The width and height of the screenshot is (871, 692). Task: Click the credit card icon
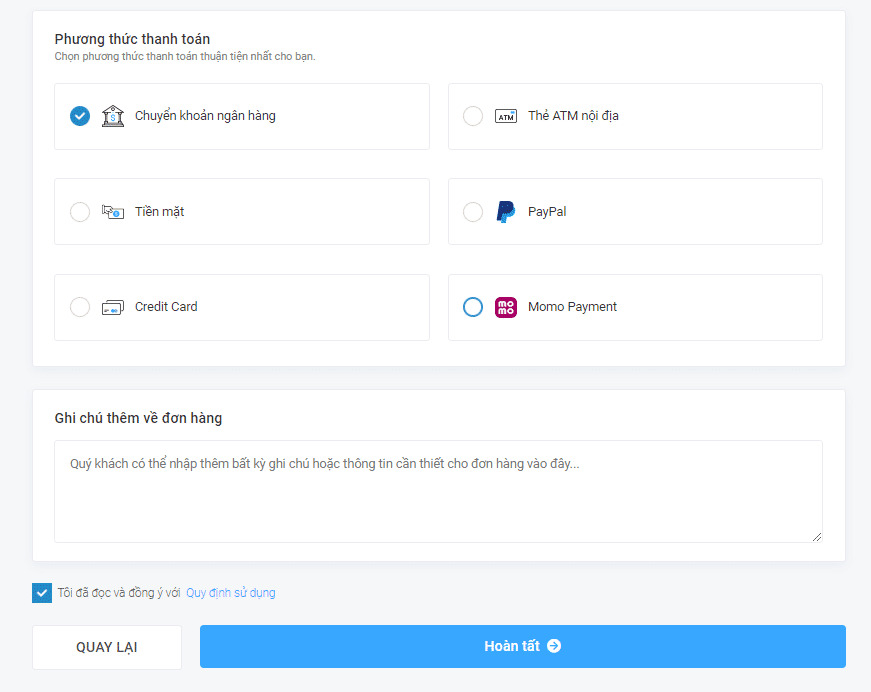coord(113,307)
